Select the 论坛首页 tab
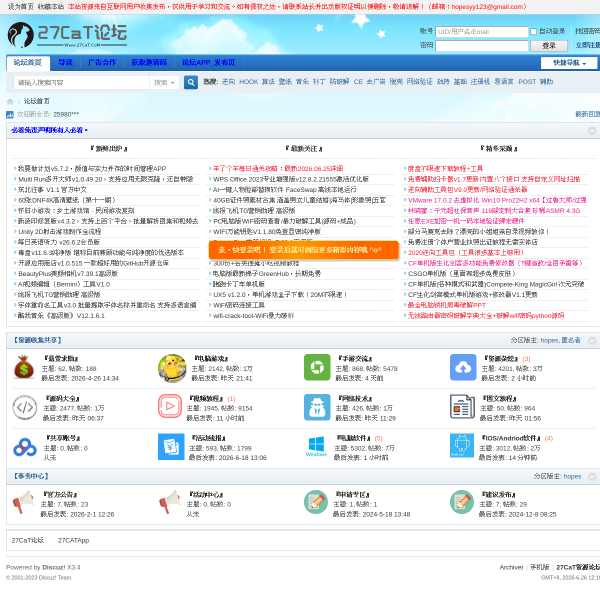This screenshot has height=600, width=600. tap(28, 63)
